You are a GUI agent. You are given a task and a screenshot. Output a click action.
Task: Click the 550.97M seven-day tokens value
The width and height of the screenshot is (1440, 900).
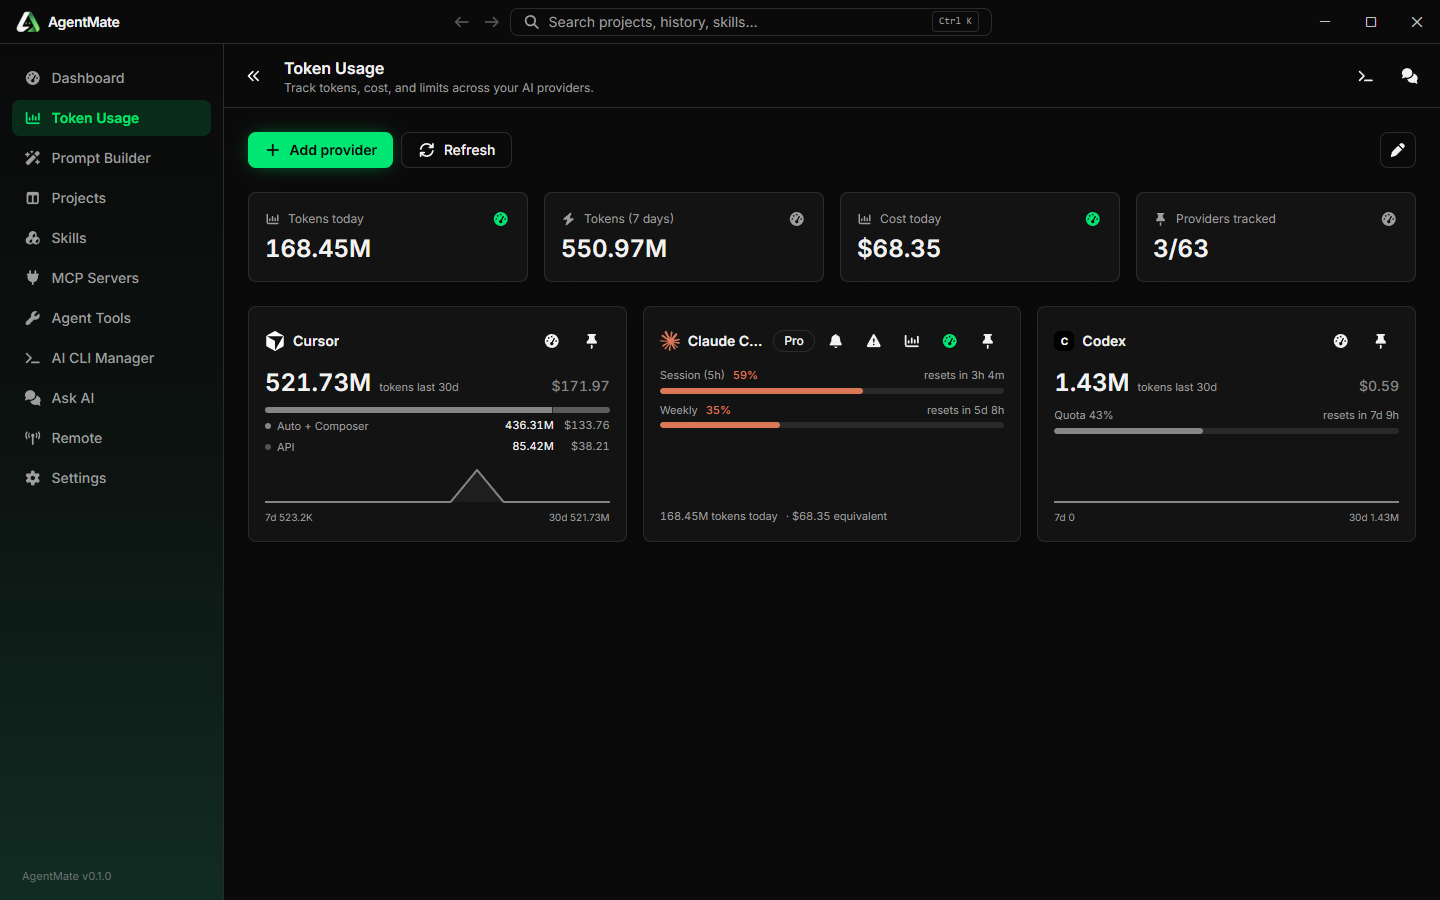(x=614, y=249)
